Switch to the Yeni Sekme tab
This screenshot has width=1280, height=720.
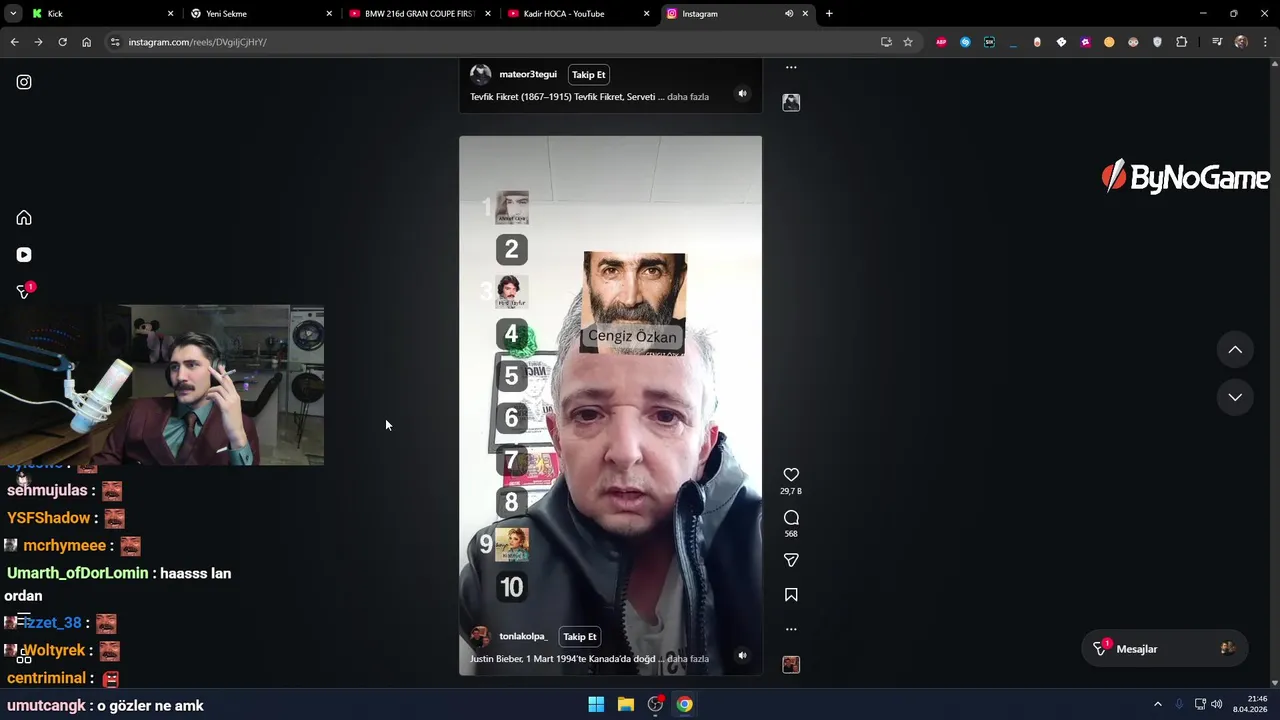[x=260, y=14]
